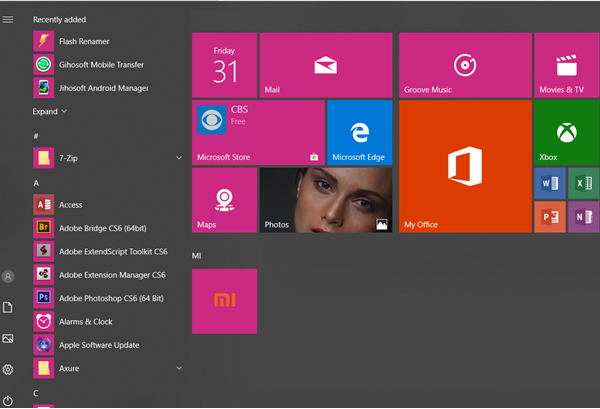Open Pictures from the sidebar
Image resolution: width=600 pixels, height=409 pixels.
(x=8, y=339)
